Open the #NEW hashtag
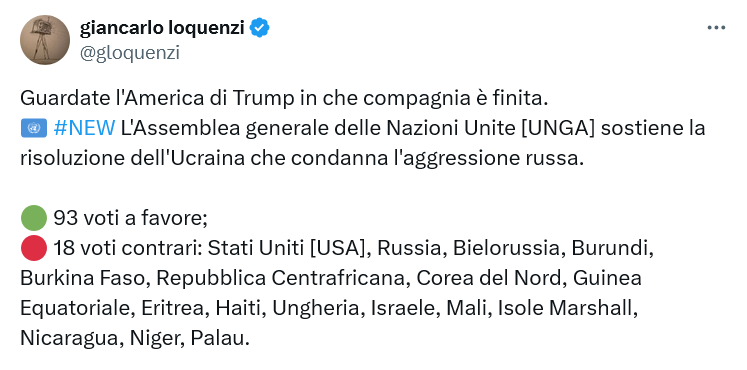Image resolution: width=747 pixels, height=370 pixels. coord(85,129)
